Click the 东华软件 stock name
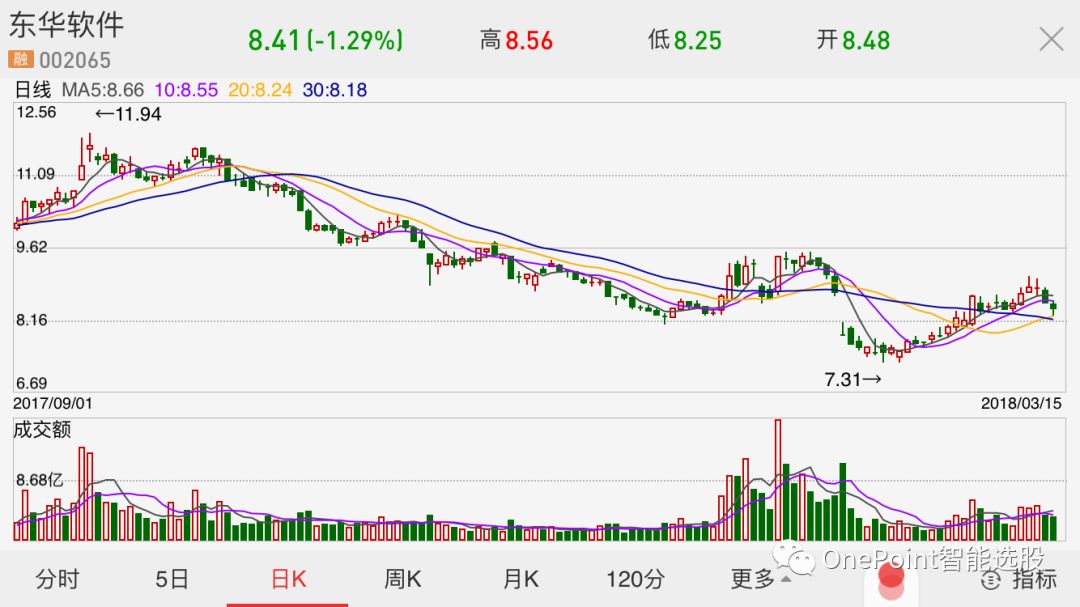This screenshot has height=607, width=1080. (66, 25)
